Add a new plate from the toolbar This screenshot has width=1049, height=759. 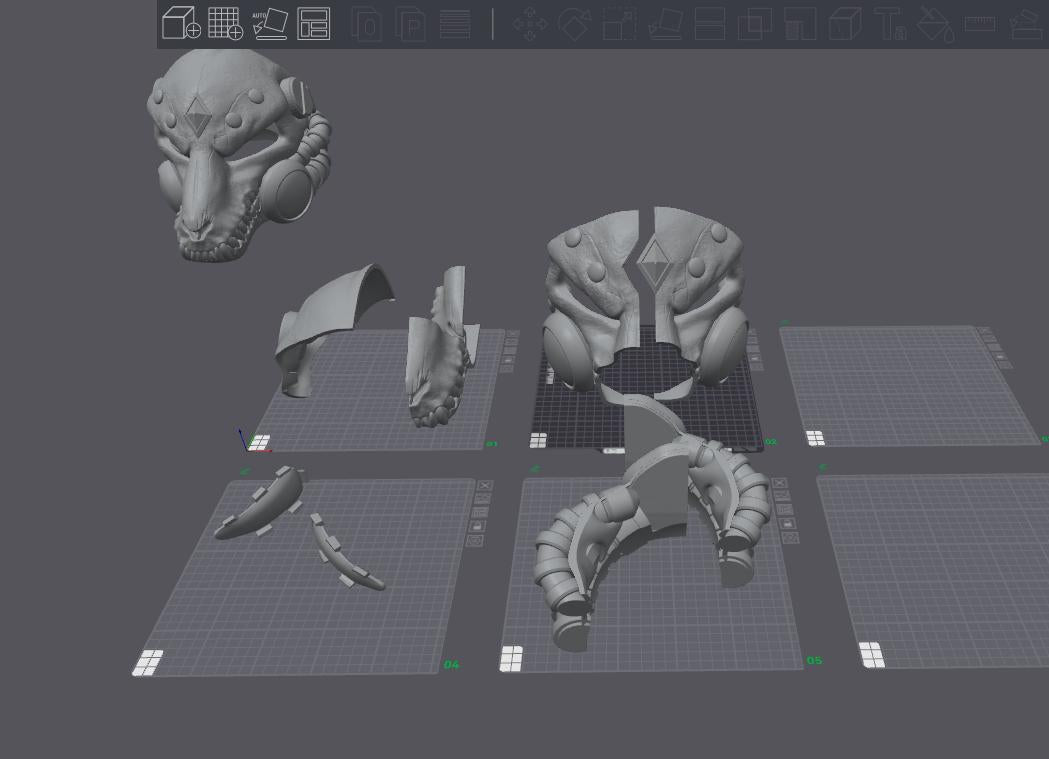[225, 23]
